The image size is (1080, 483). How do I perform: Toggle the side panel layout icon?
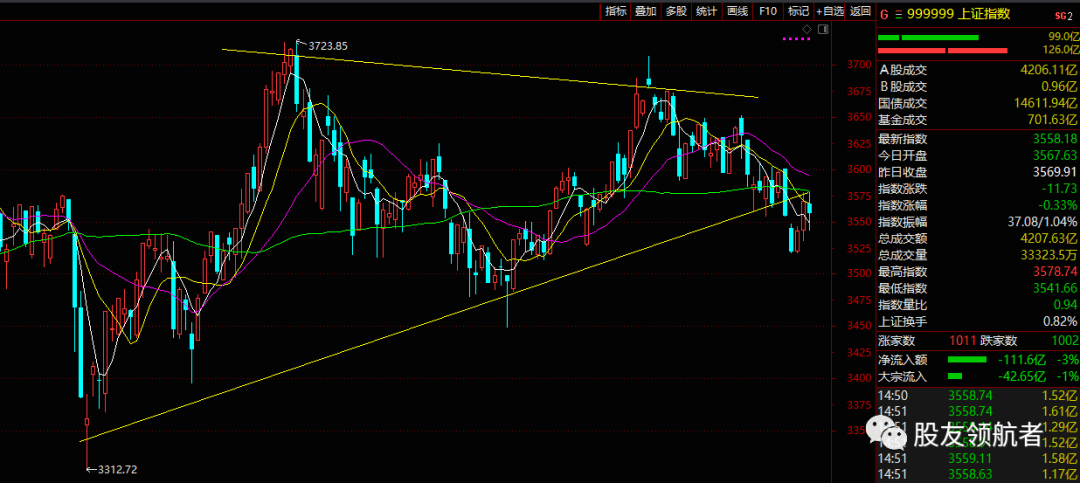click(x=822, y=31)
